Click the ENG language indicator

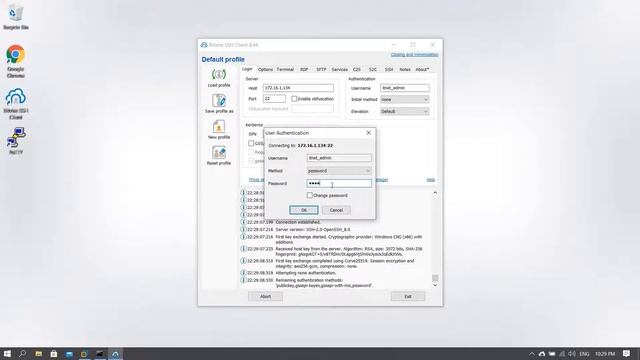click(584, 354)
